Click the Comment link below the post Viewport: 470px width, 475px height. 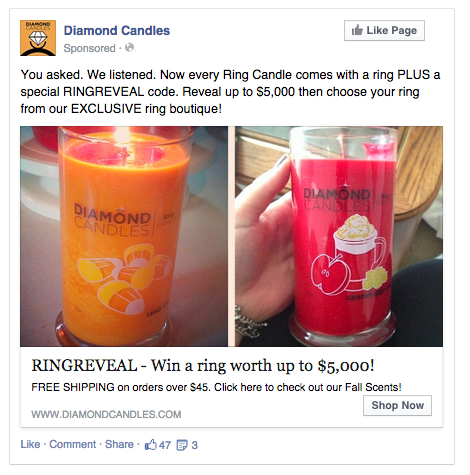[x=73, y=444]
